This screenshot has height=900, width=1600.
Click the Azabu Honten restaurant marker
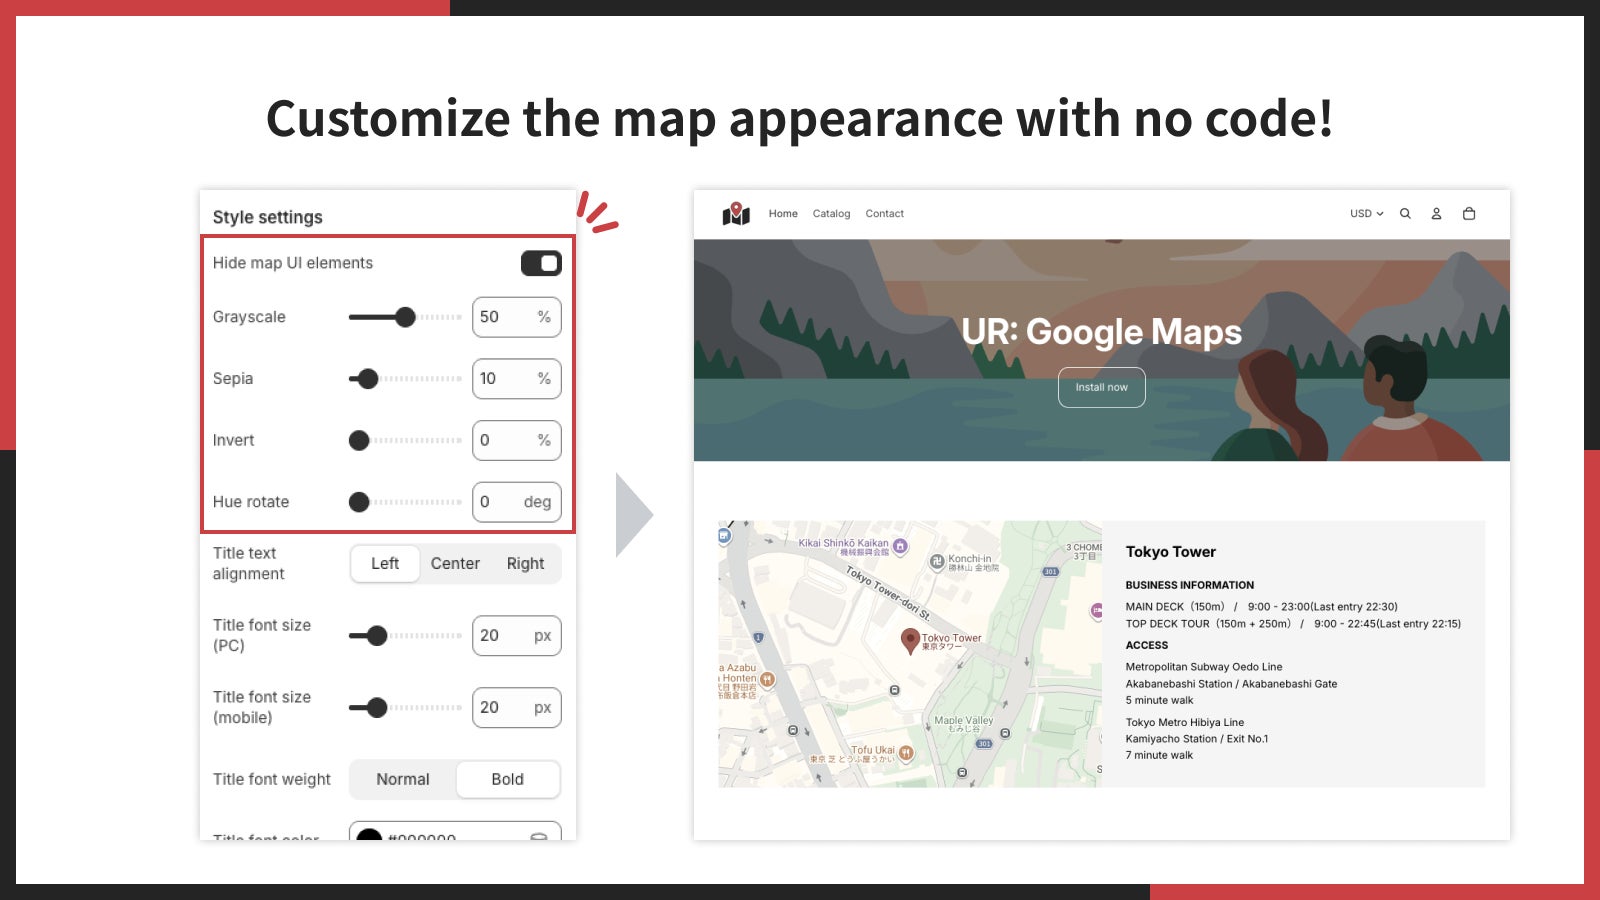767,679
